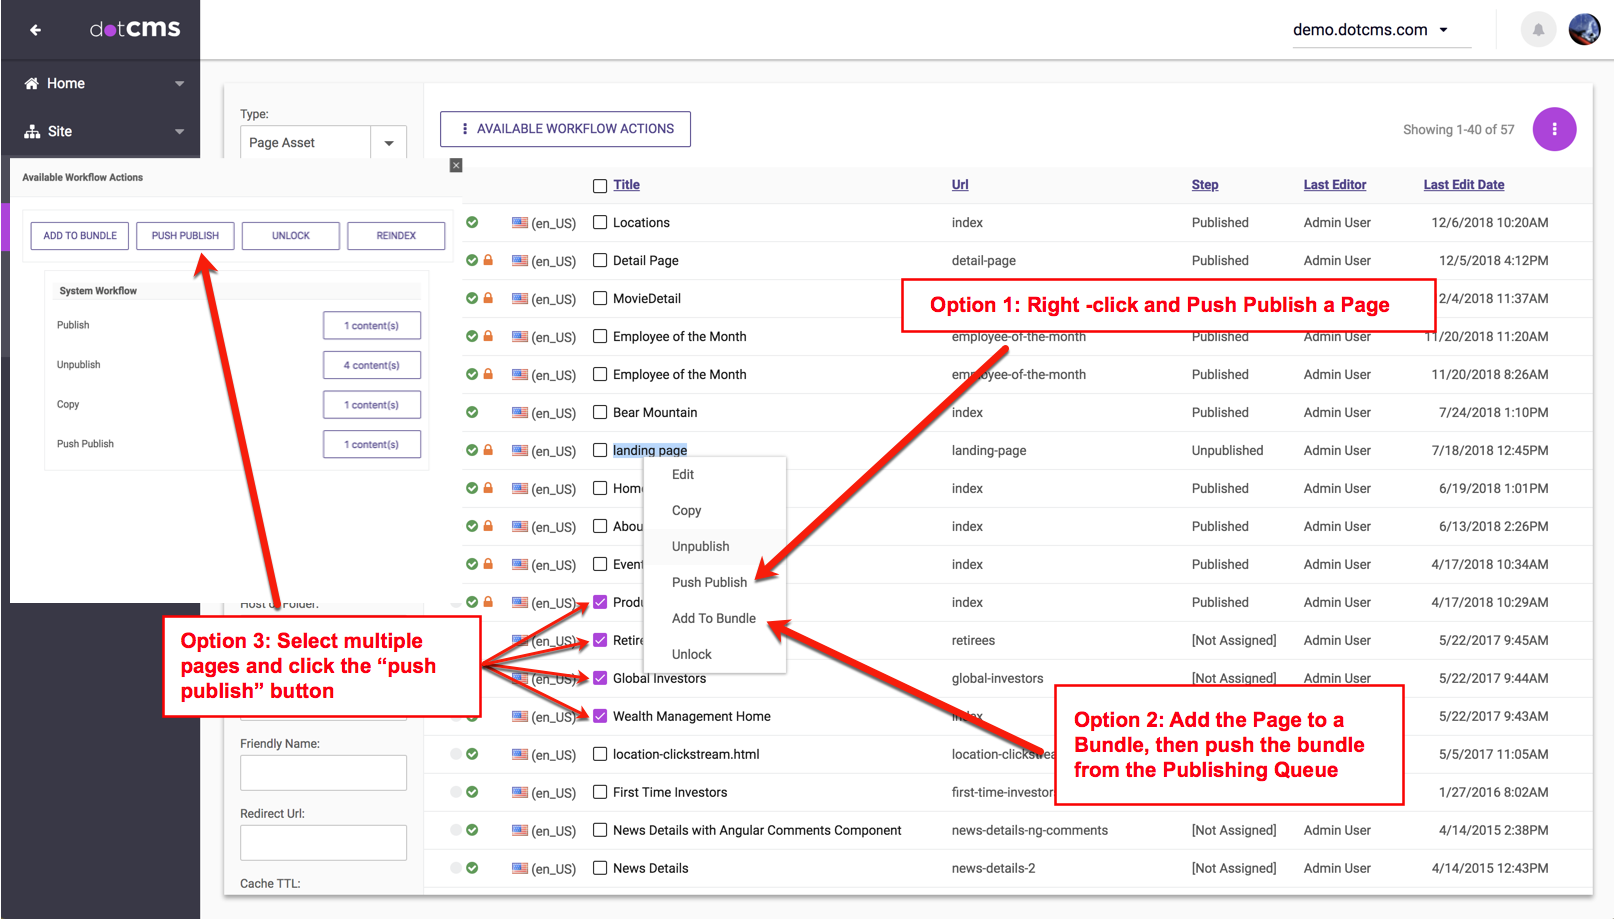
Task: Open the user avatar menu
Action: pyautogui.click(x=1584, y=30)
